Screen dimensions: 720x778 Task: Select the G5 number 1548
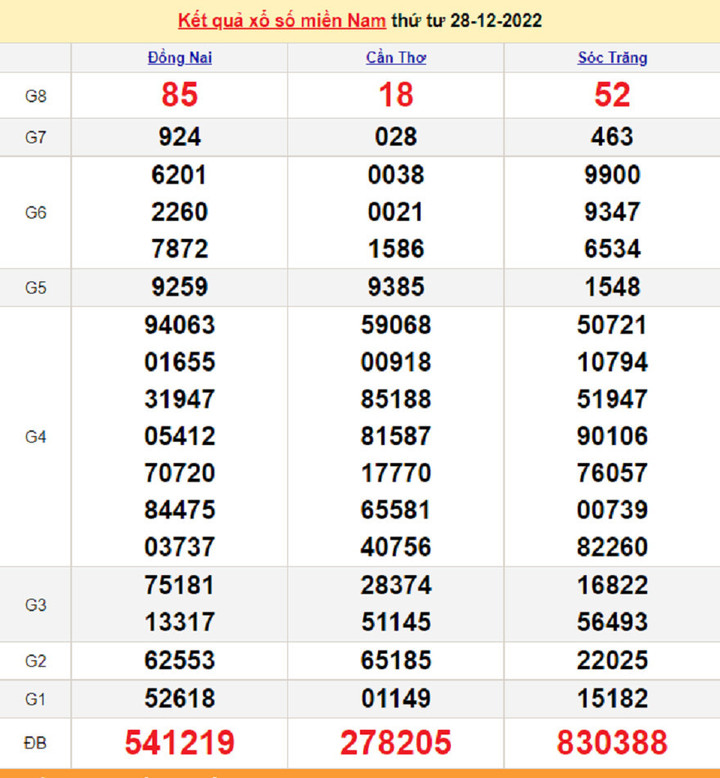(x=612, y=287)
